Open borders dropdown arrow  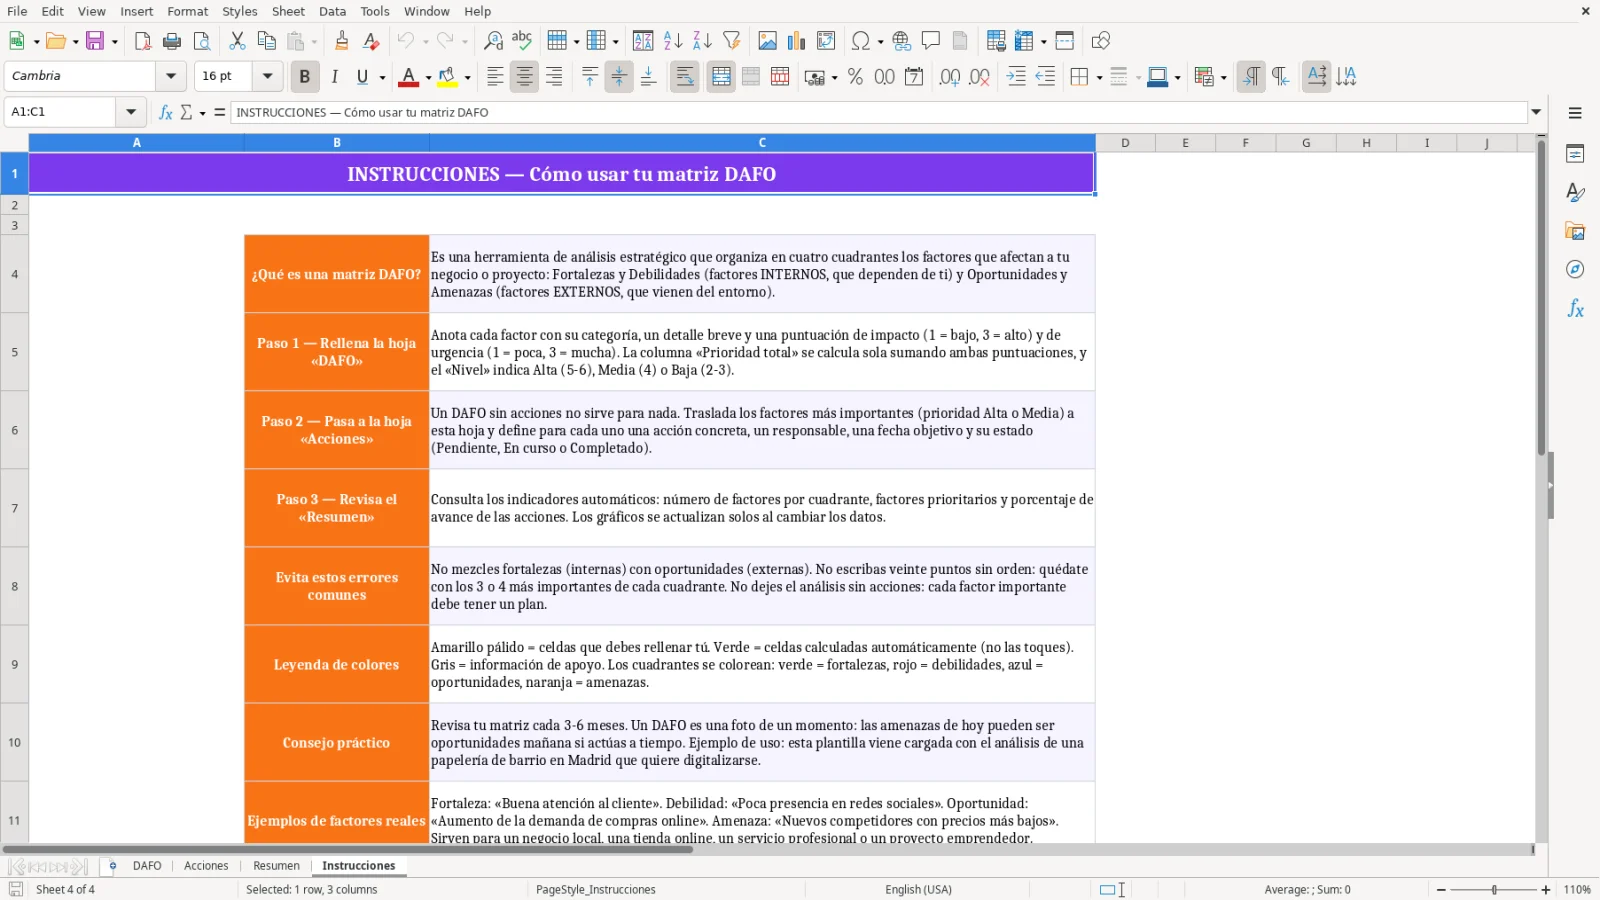[x=1099, y=77]
